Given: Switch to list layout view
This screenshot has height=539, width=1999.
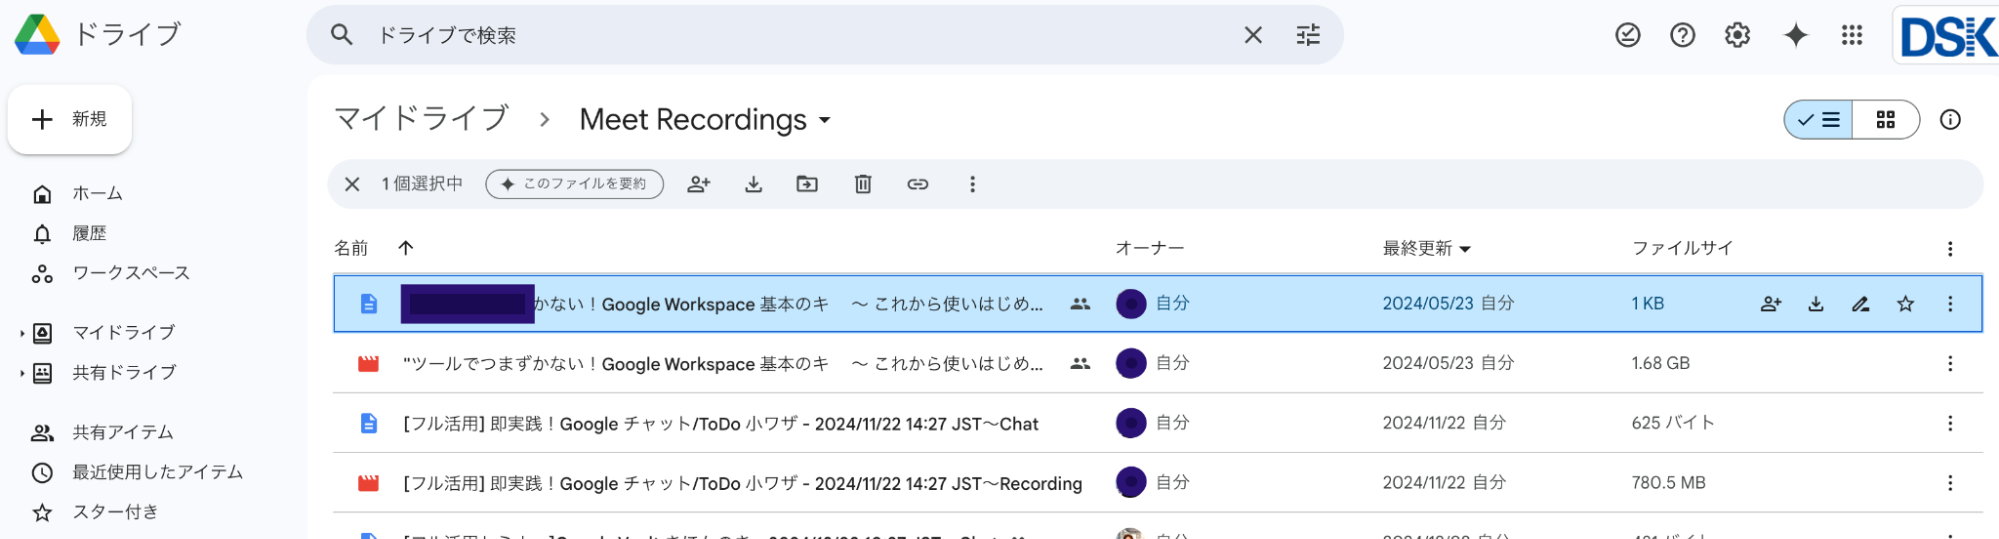Looking at the screenshot, I should click(x=1819, y=120).
